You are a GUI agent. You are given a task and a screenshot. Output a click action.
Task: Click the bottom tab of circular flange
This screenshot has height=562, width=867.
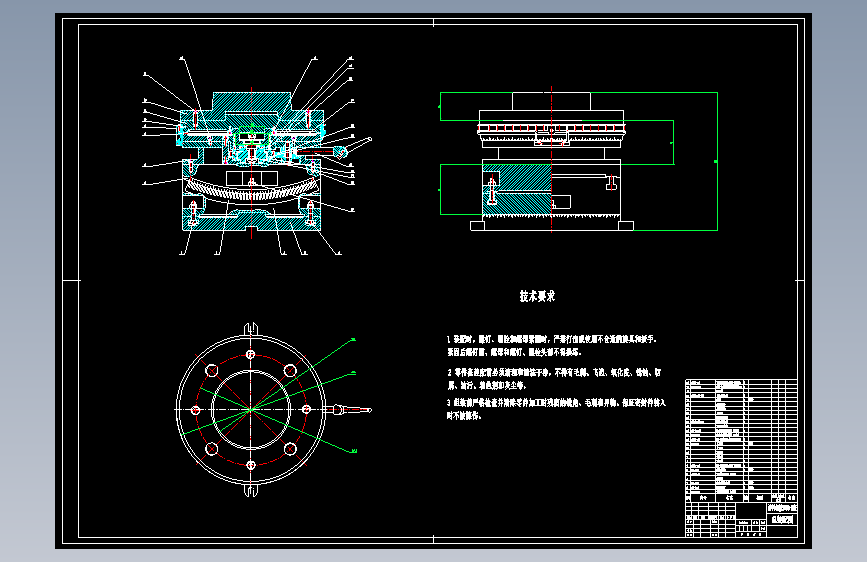[x=251, y=491]
